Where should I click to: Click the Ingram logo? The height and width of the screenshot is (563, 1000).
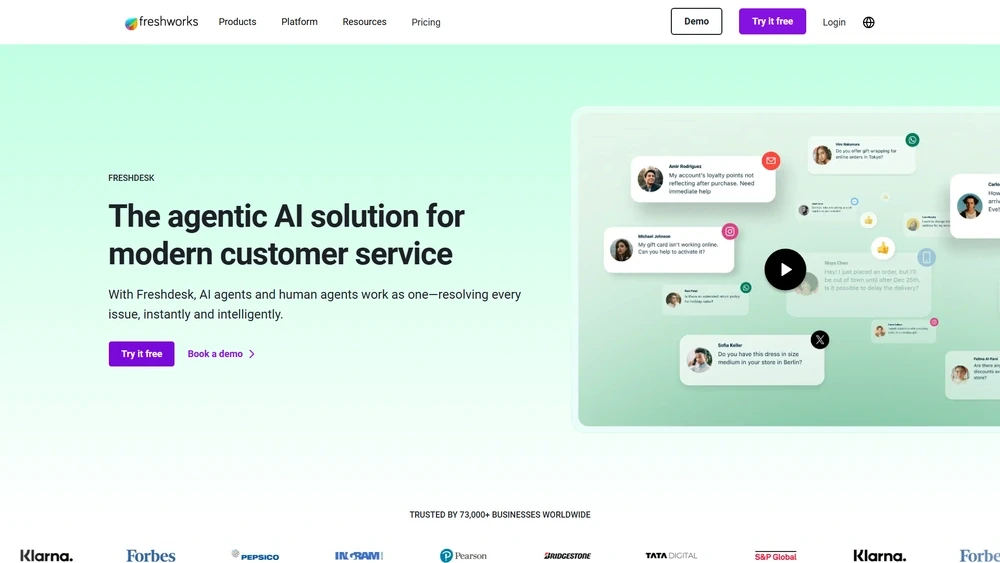[x=358, y=556]
